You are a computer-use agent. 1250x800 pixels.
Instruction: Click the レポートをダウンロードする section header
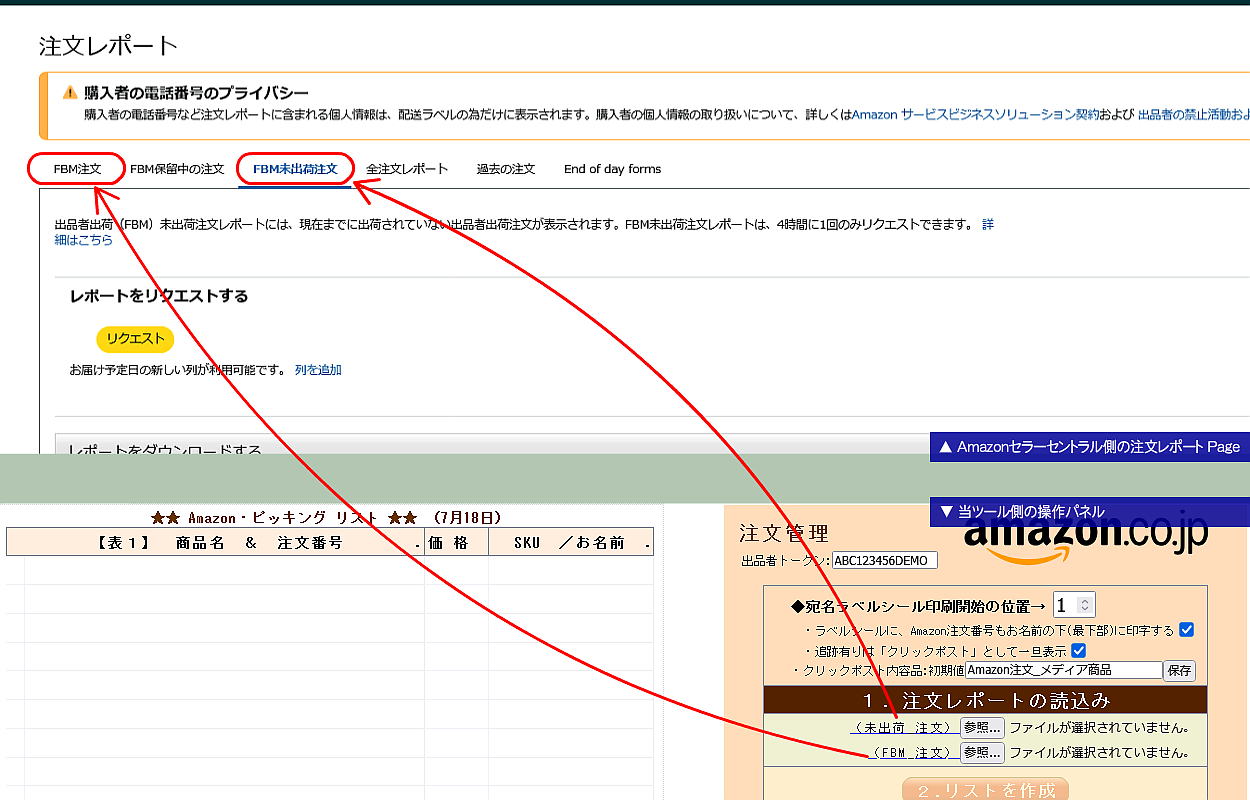(165, 451)
